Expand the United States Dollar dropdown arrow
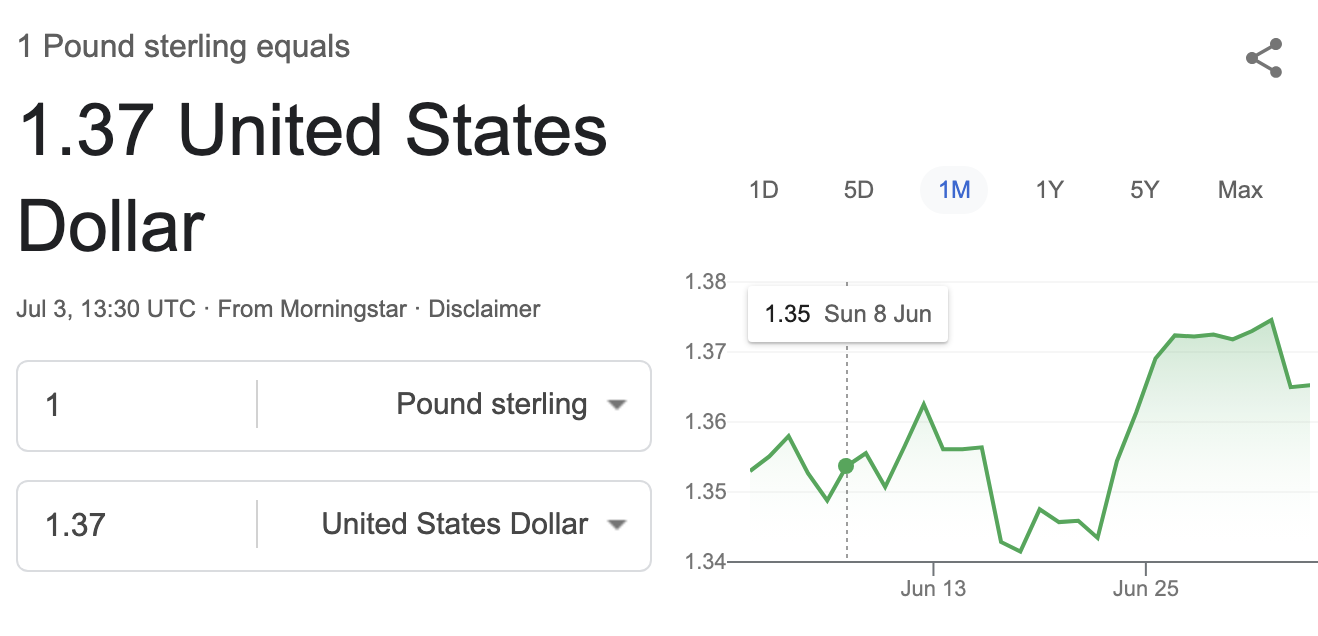This screenshot has height=636, width=1318. 617,525
